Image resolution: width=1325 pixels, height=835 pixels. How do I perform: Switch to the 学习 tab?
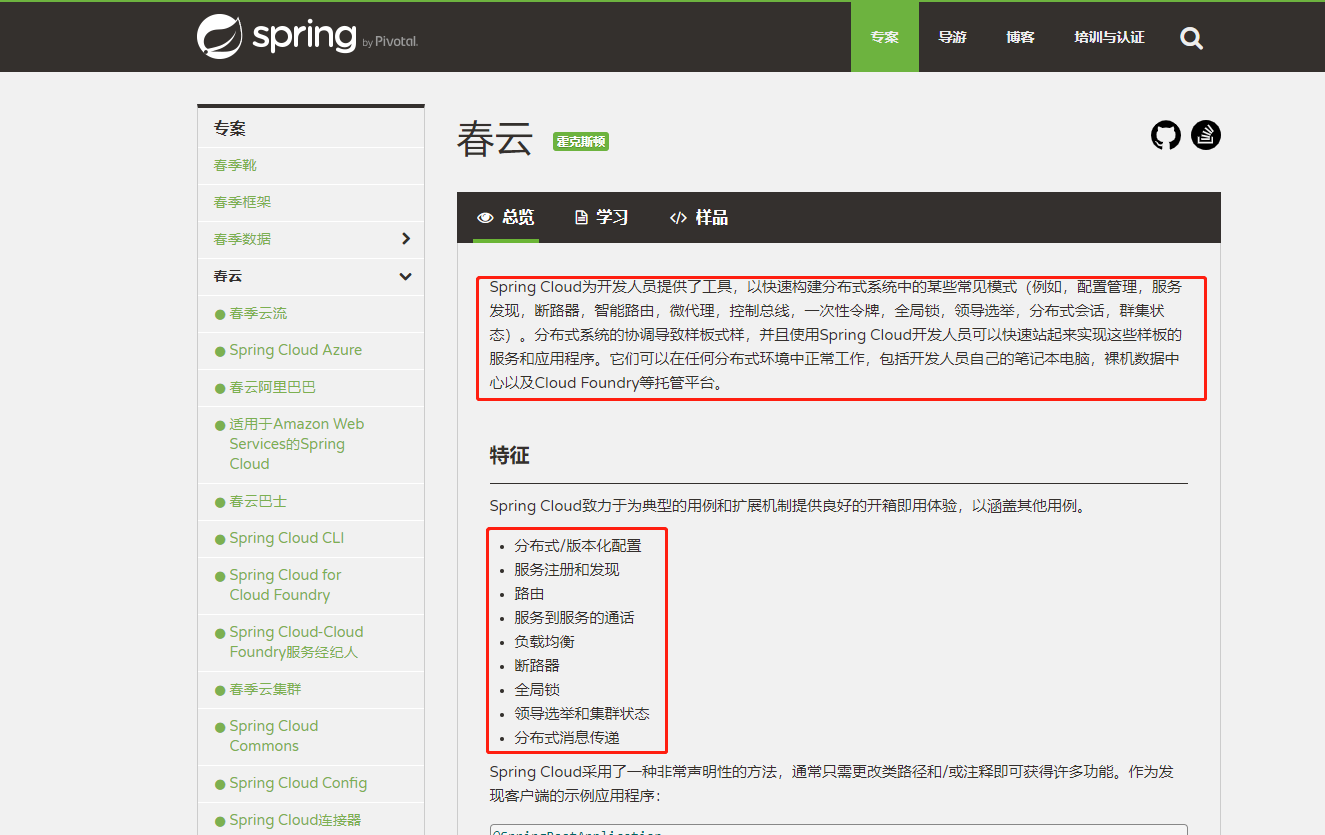click(602, 217)
